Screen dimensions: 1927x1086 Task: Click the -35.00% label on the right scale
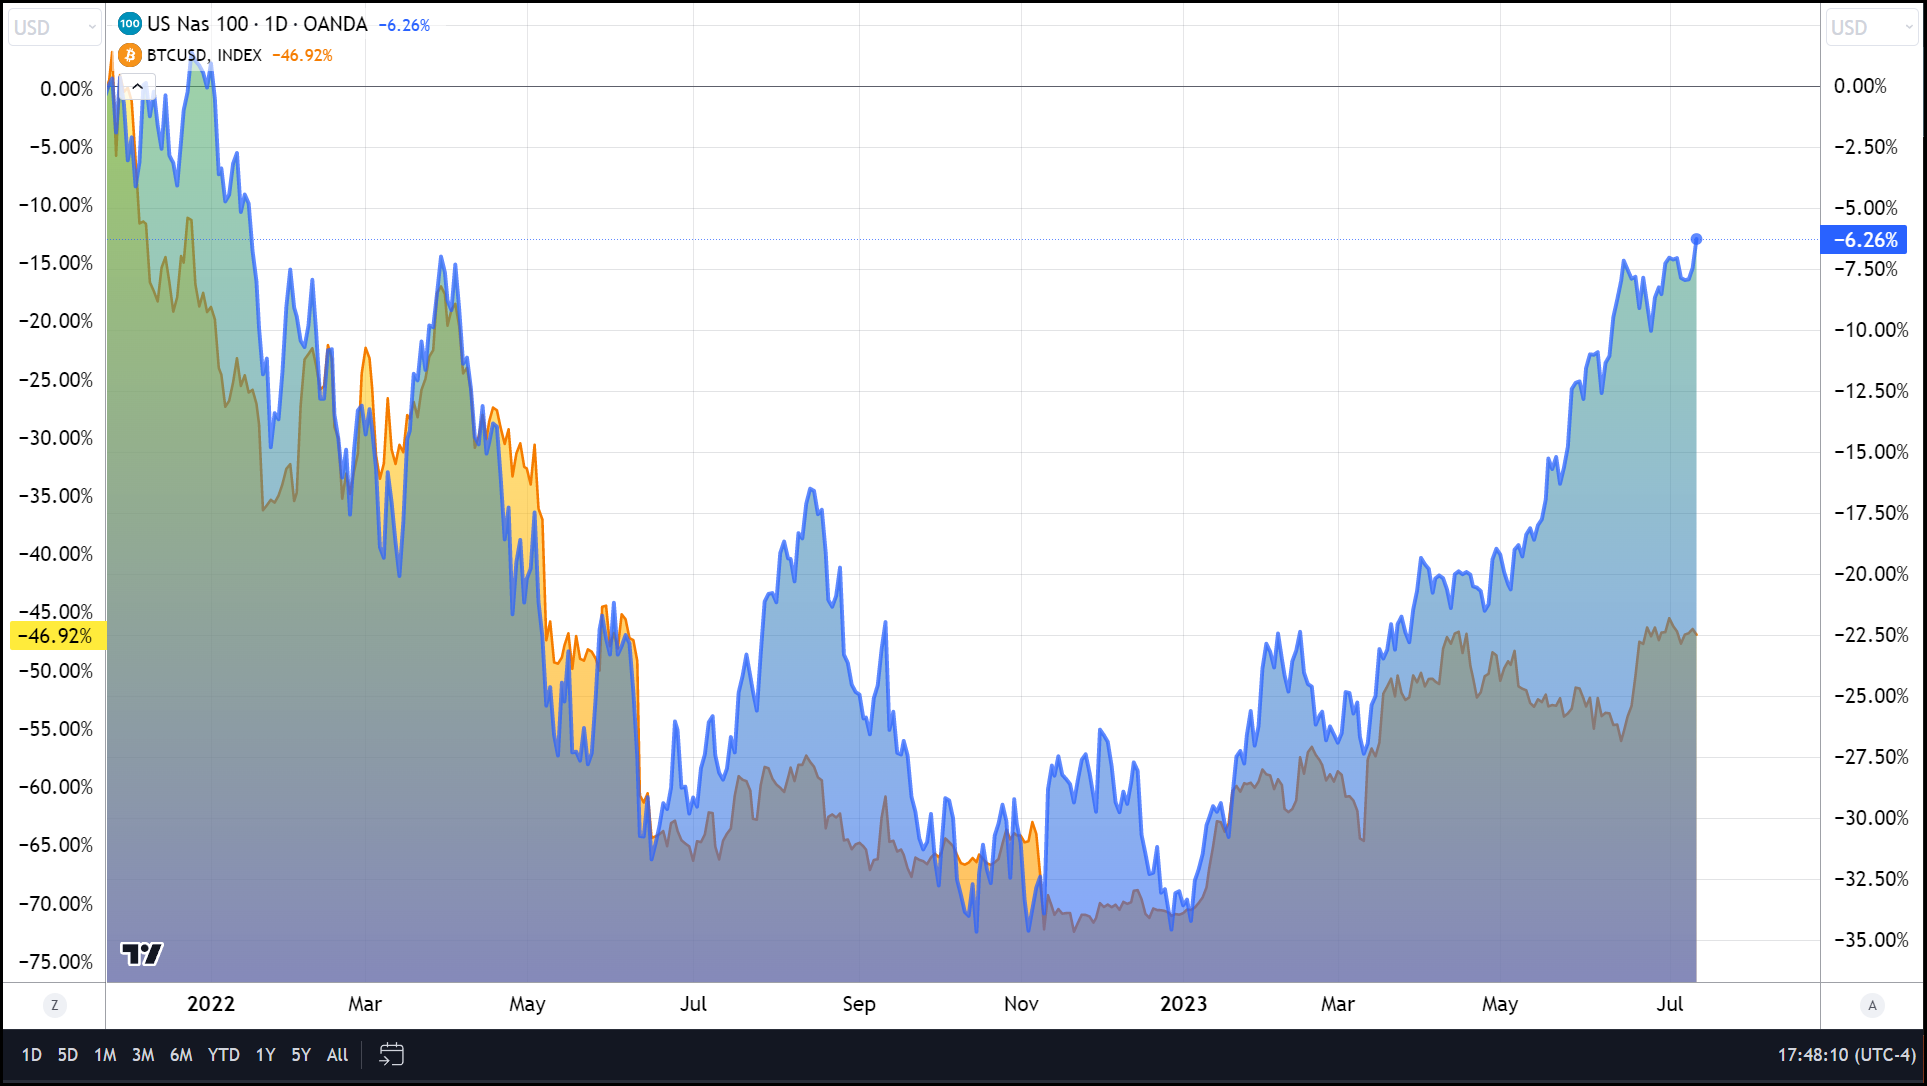coord(1871,940)
